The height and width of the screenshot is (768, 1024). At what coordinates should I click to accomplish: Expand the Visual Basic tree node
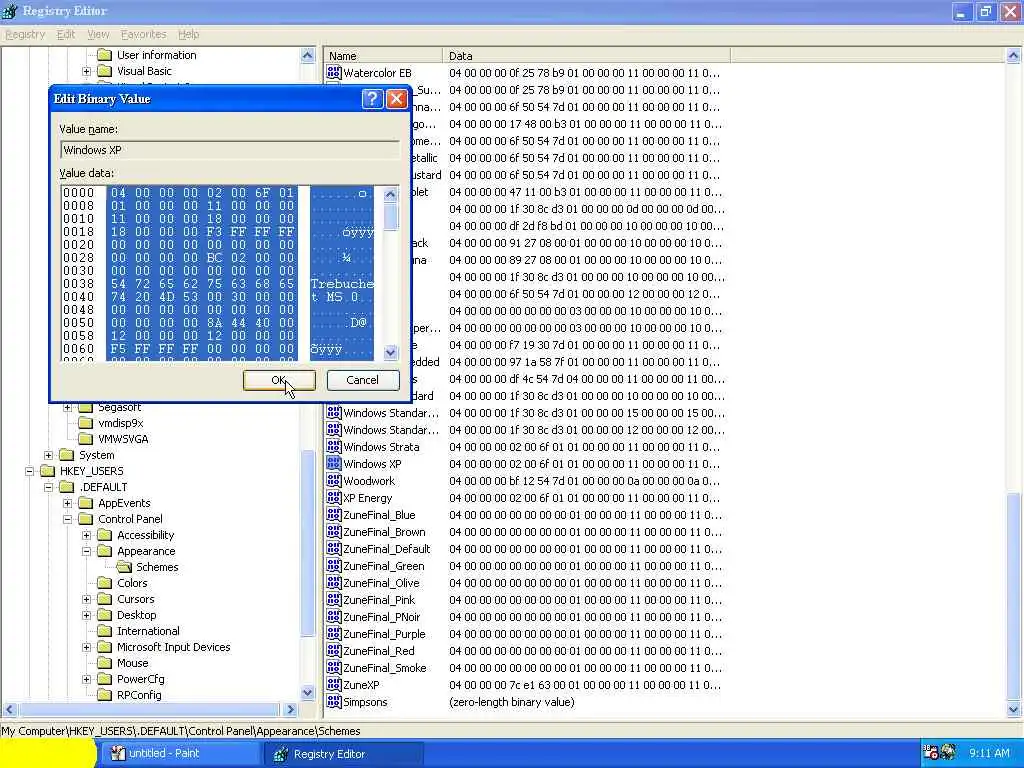point(86,71)
